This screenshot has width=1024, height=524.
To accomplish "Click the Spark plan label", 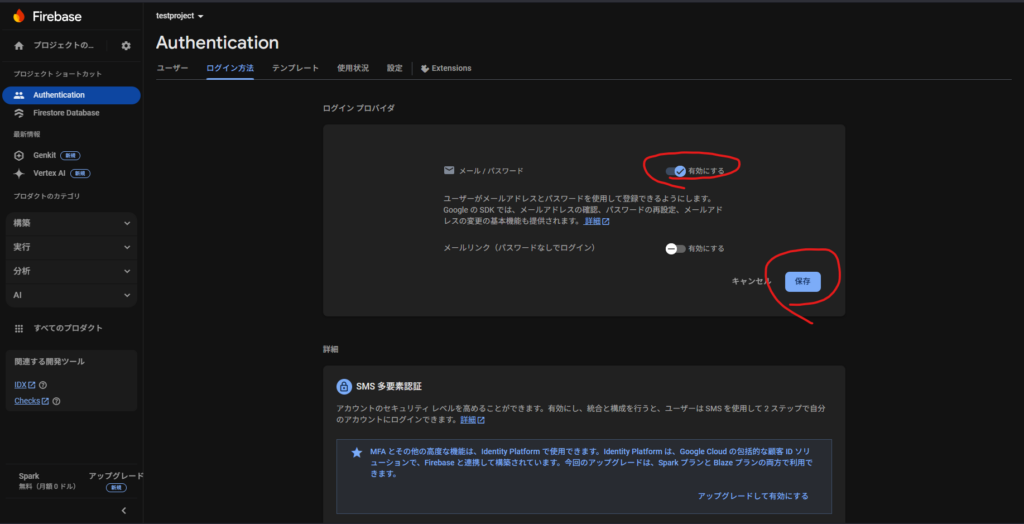I will tap(29, 476).
